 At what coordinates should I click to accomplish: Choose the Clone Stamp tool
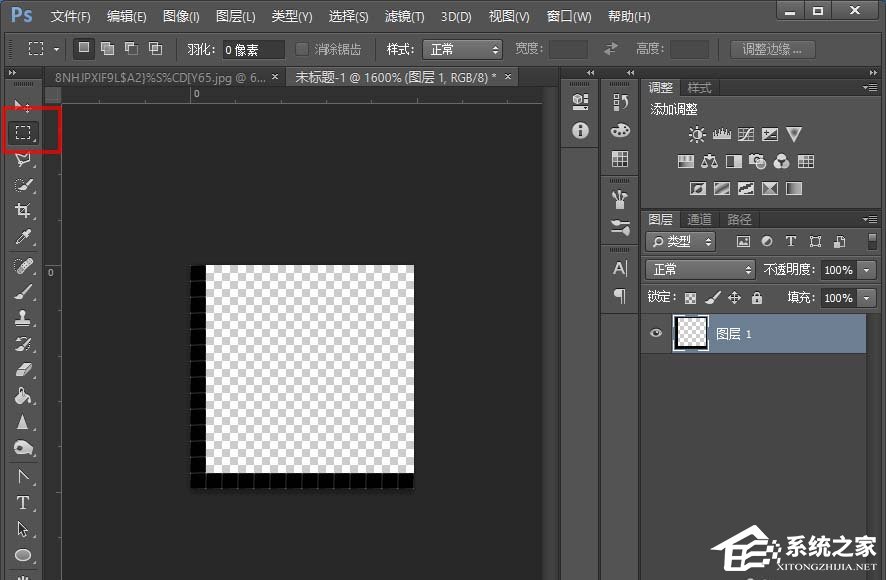[23, 317]
